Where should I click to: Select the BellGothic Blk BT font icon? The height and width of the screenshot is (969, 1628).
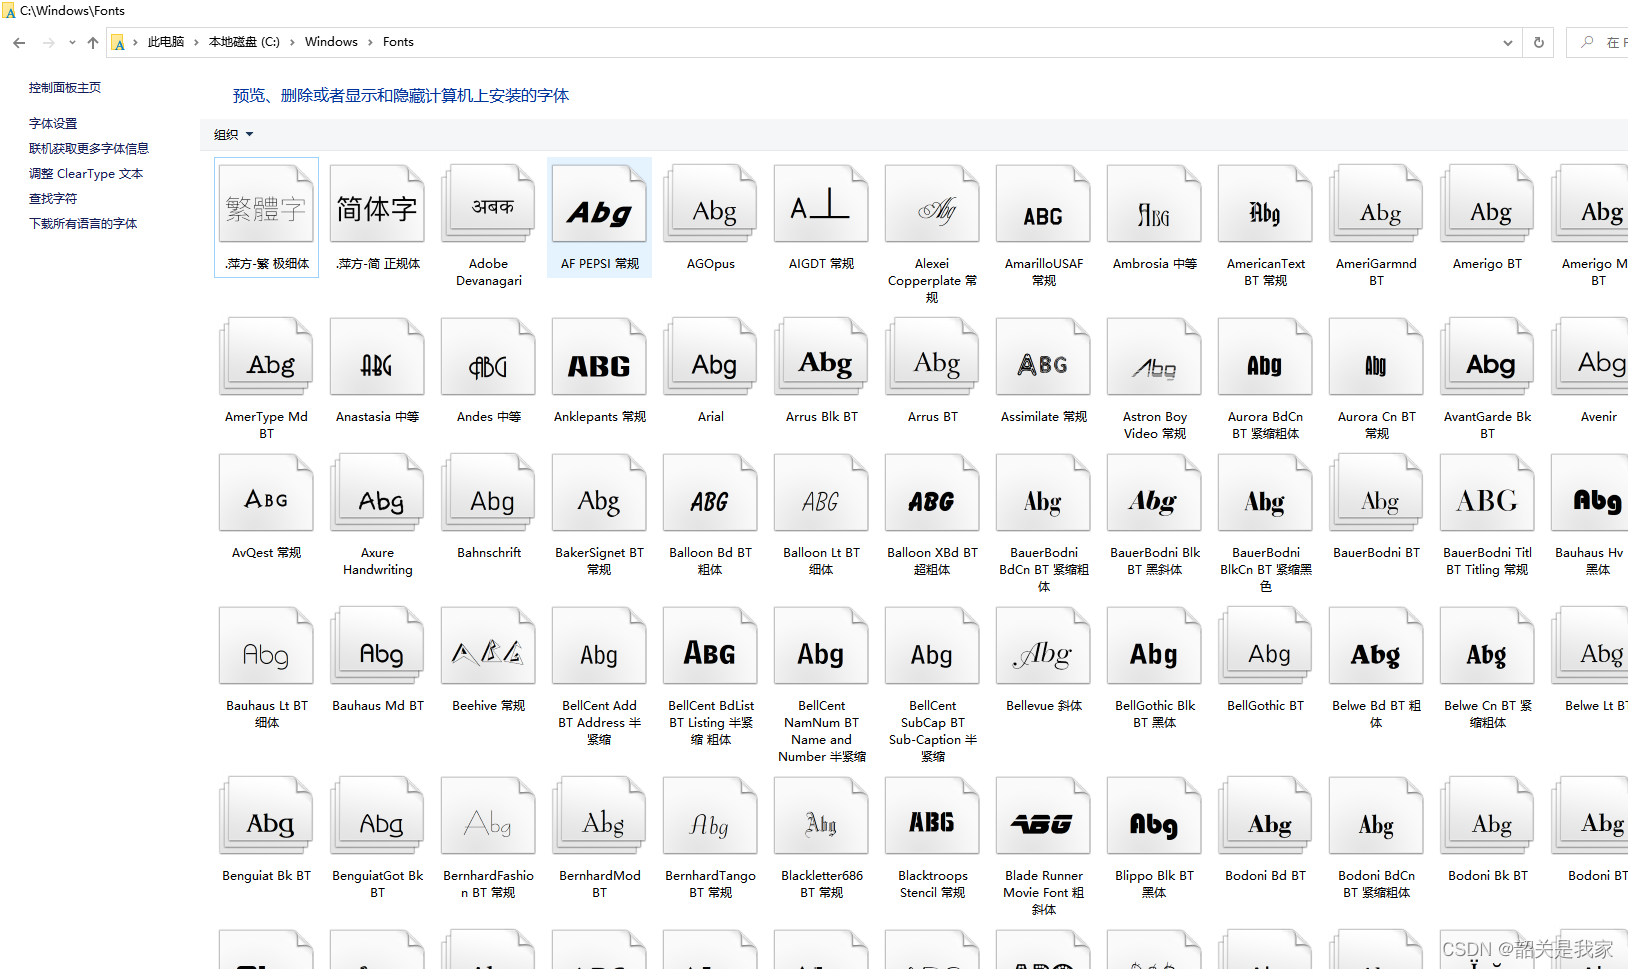point(1154,646)
